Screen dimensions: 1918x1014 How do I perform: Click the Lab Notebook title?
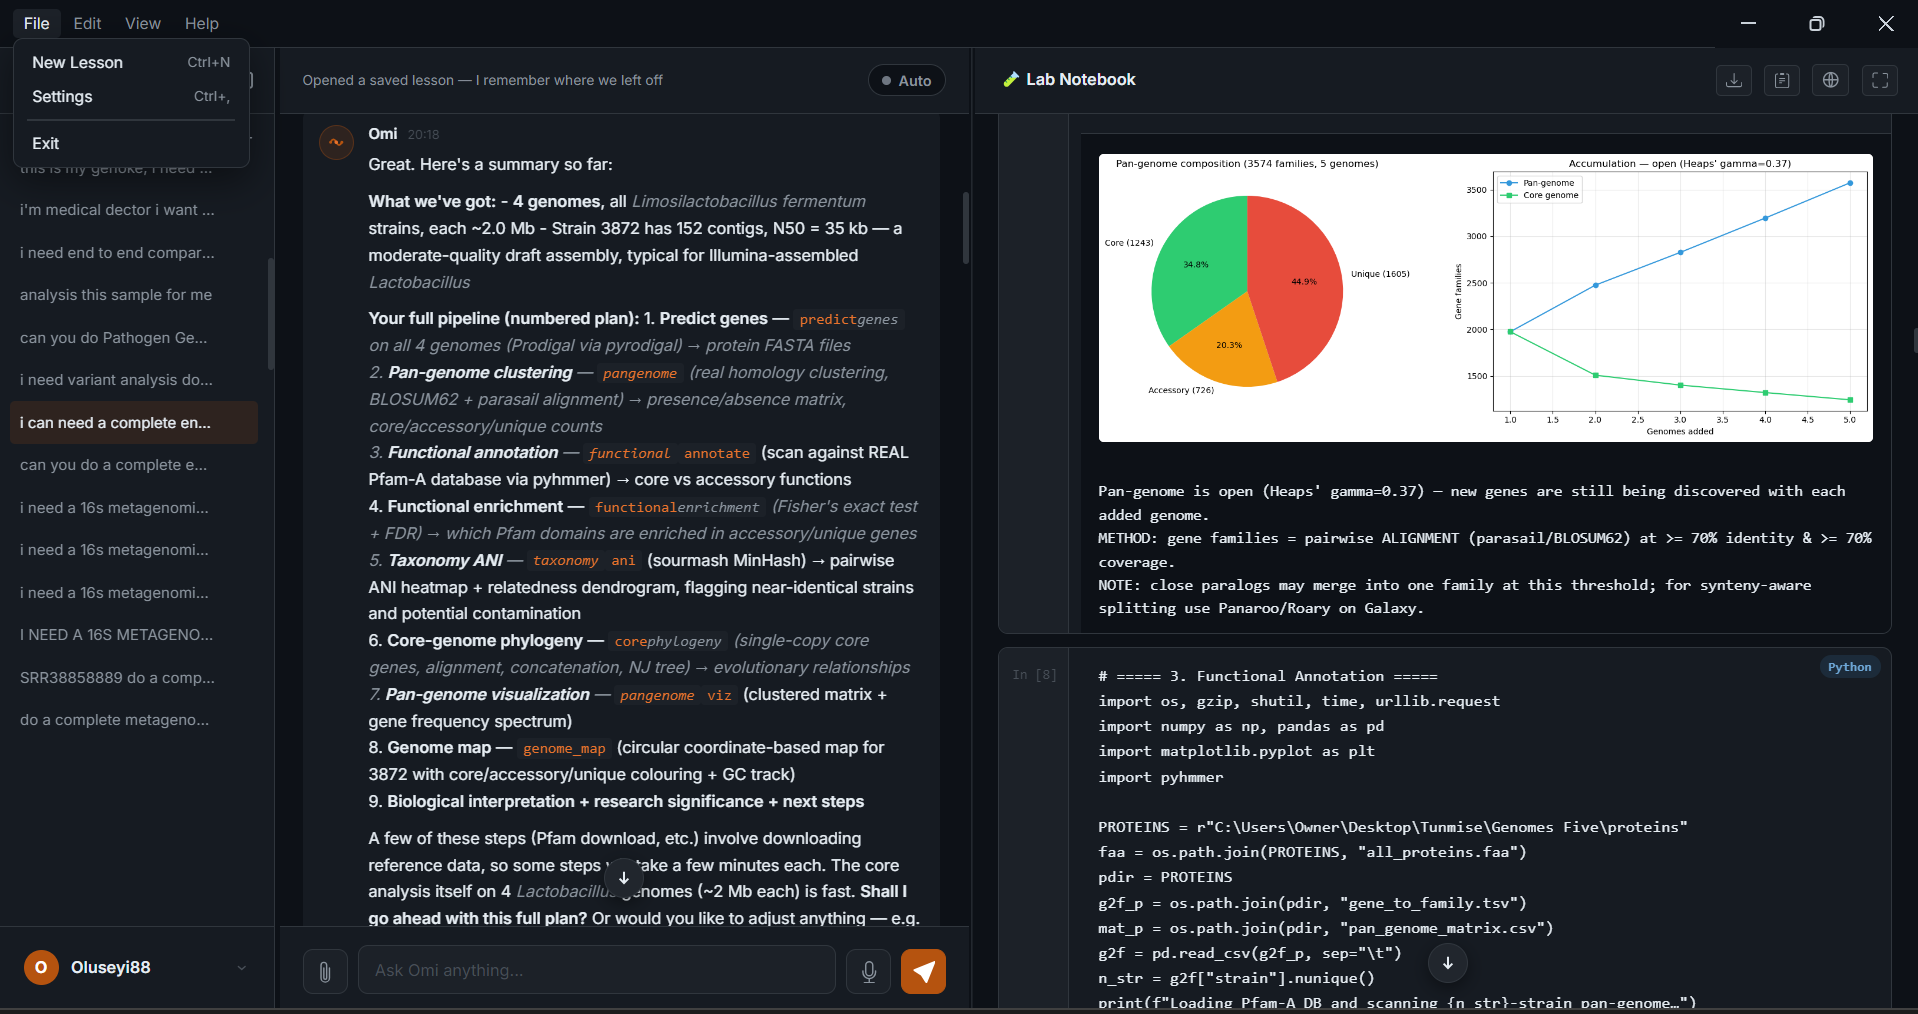click(x=1081, y=79)
